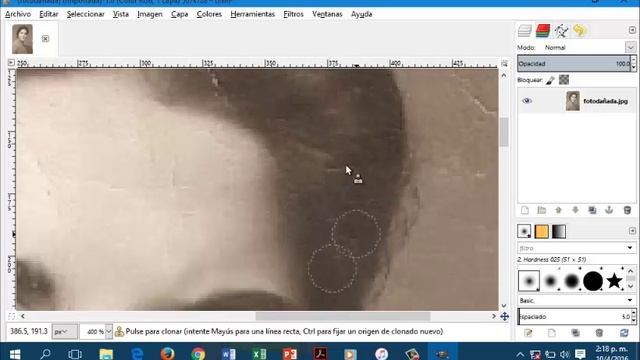
Task: Open the Brushes dock tab
Action: point(524,231)
